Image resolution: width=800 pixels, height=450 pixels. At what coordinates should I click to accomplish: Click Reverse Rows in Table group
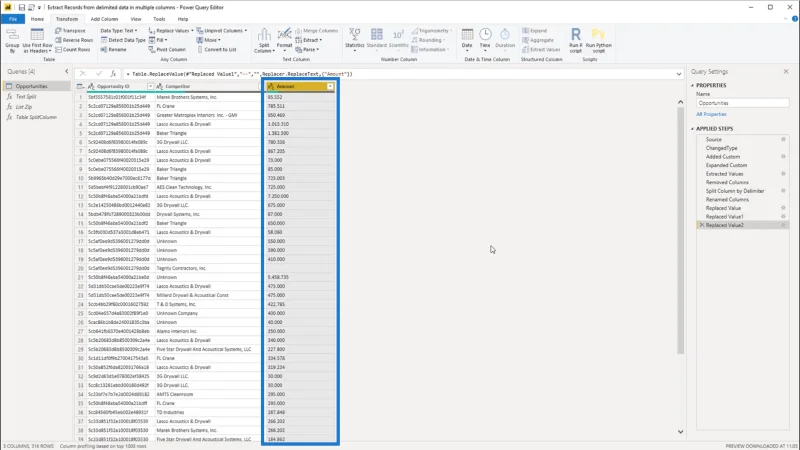[74, 40]
